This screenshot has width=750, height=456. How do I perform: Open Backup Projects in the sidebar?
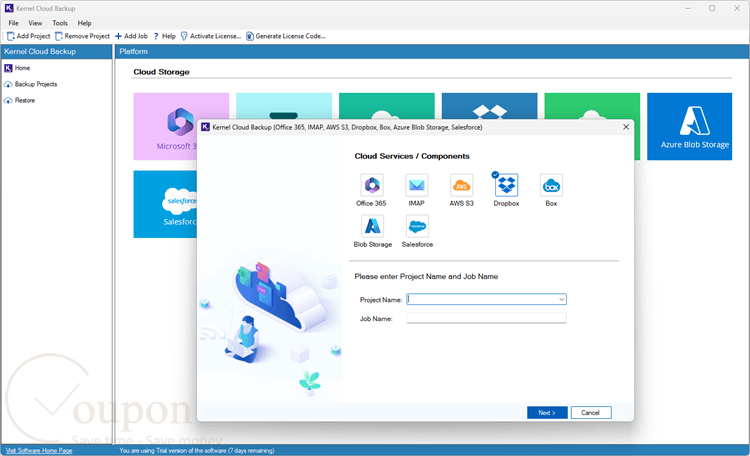tap(31, 84)
